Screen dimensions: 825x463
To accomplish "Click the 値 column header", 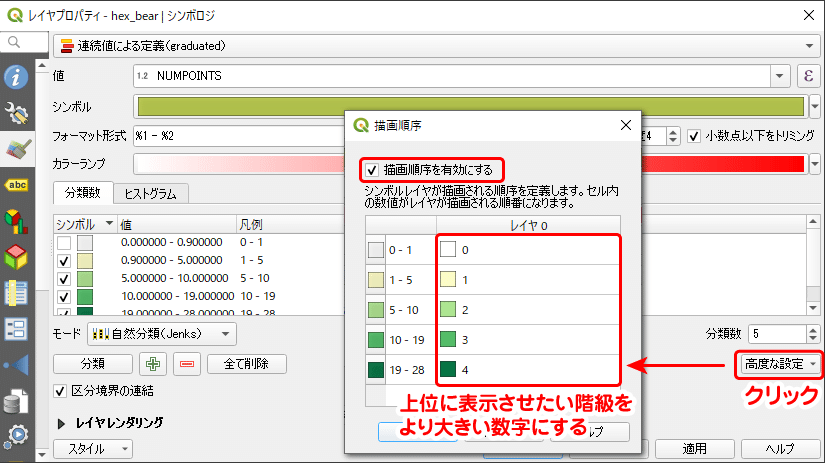I will pos(177,225).
